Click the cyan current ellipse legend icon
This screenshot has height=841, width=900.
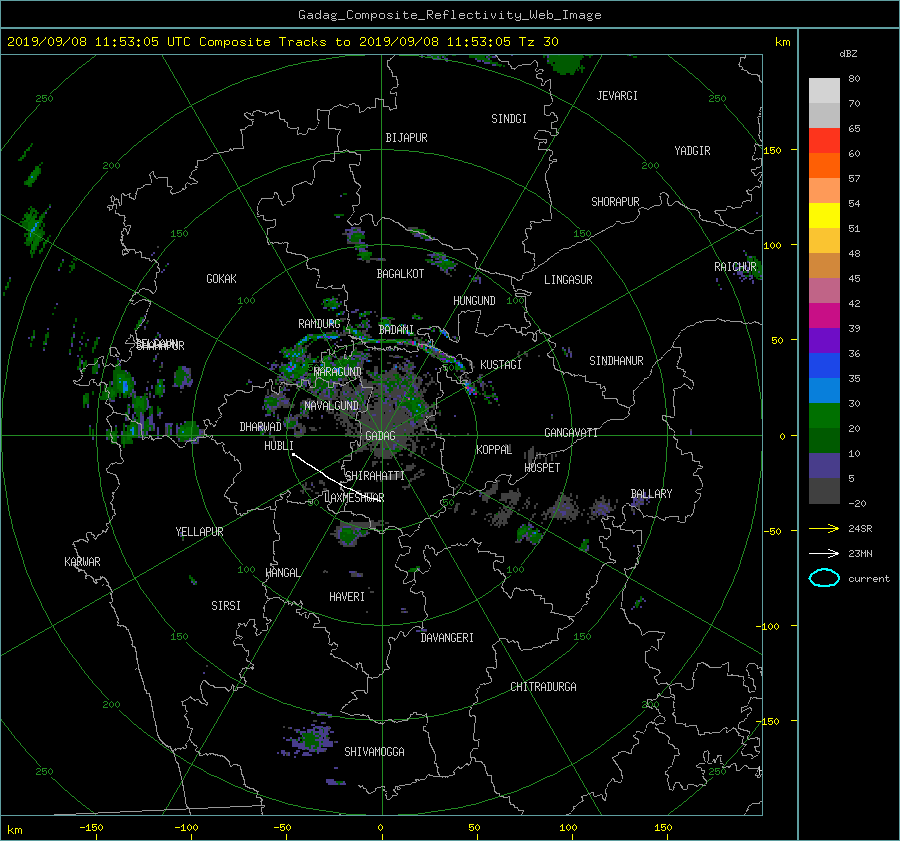[x=824, y=578]
